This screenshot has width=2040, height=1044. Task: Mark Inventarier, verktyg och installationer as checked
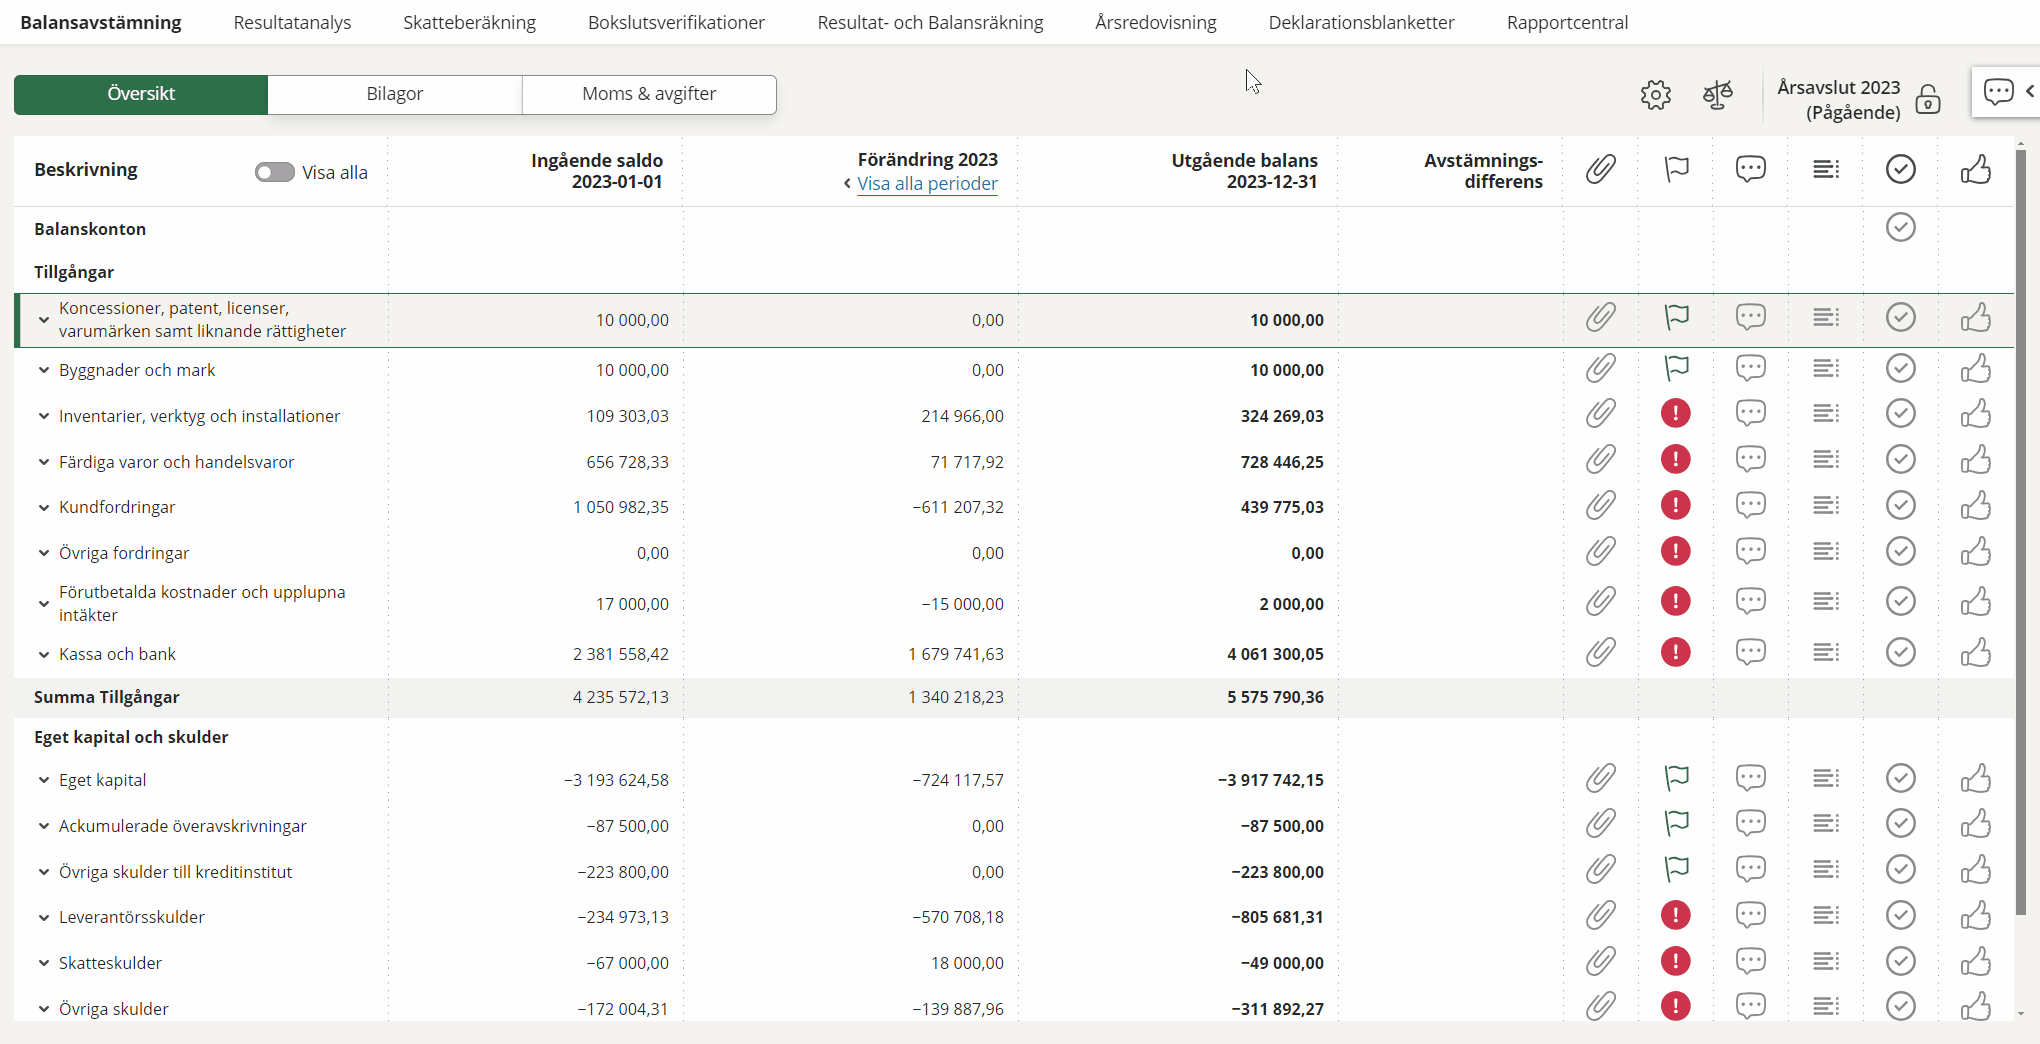click(x=1900, y=415)
